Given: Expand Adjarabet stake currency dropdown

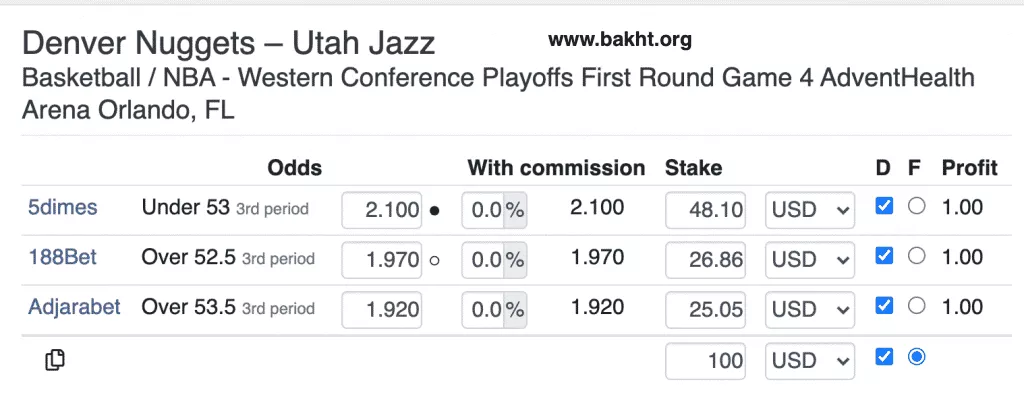Looking at the screenshot, I should click(x=810, y=310).
